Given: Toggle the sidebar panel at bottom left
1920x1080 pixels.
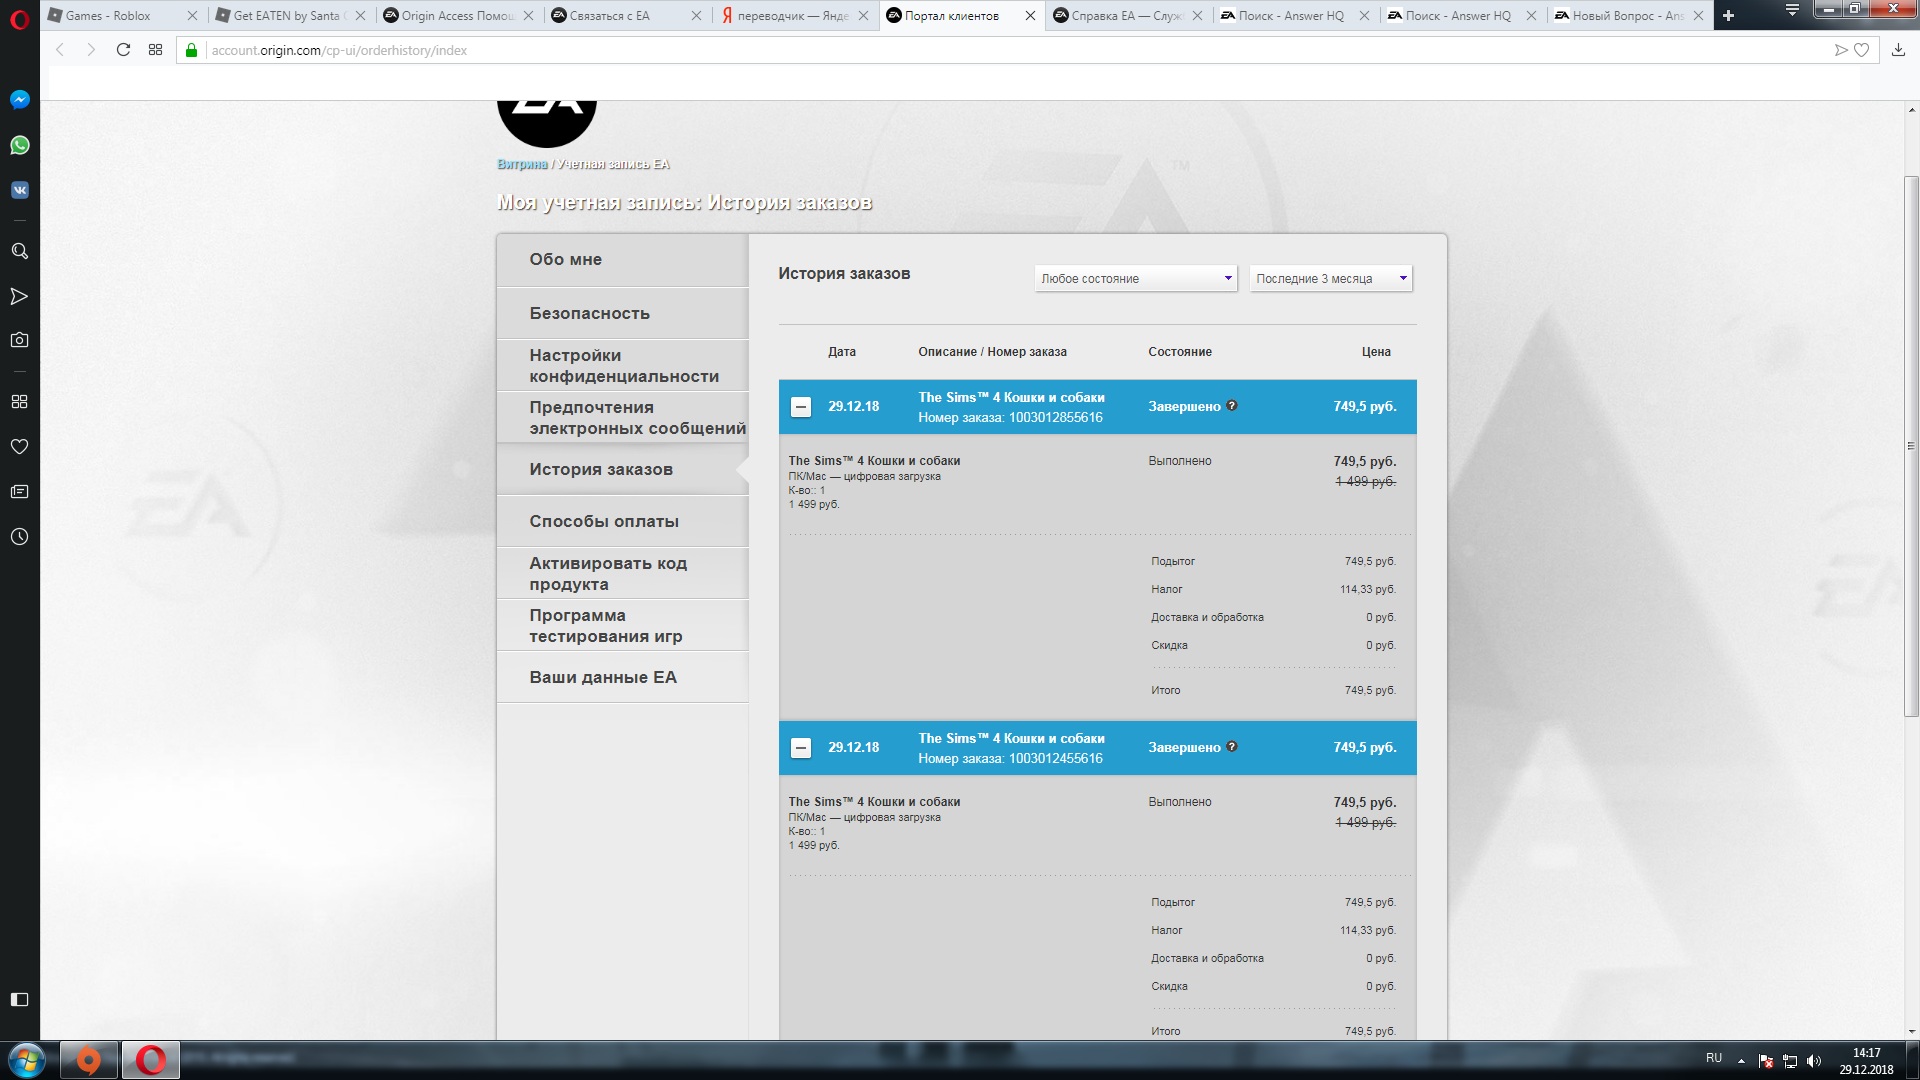Looking at the screenshot, I should [x=19, y=999].
